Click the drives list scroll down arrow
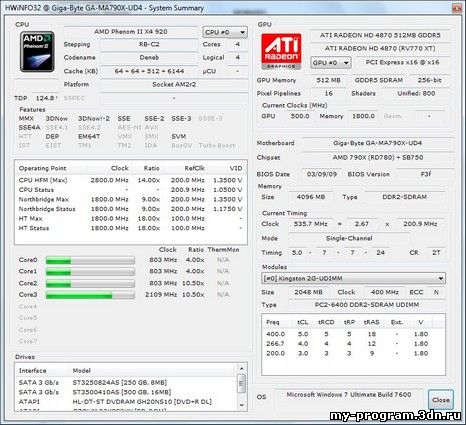466x425 pixels. 242,405
